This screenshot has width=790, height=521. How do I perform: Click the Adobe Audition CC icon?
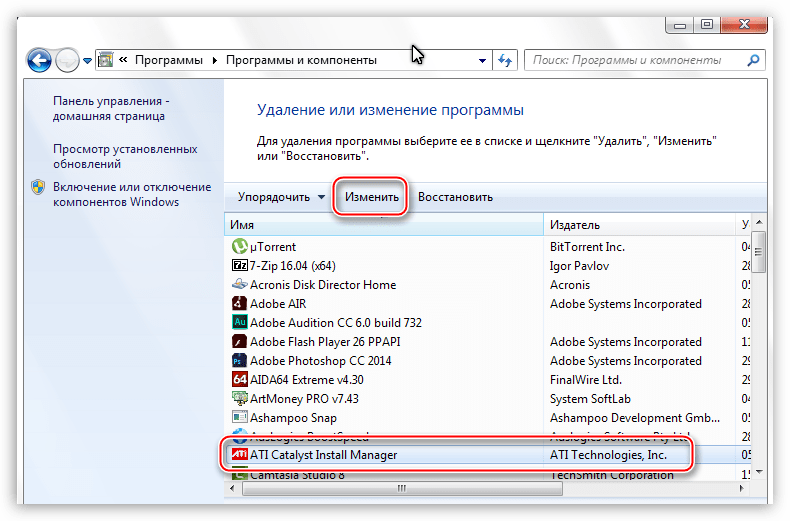pyautogui.click(x=239, y=322)
